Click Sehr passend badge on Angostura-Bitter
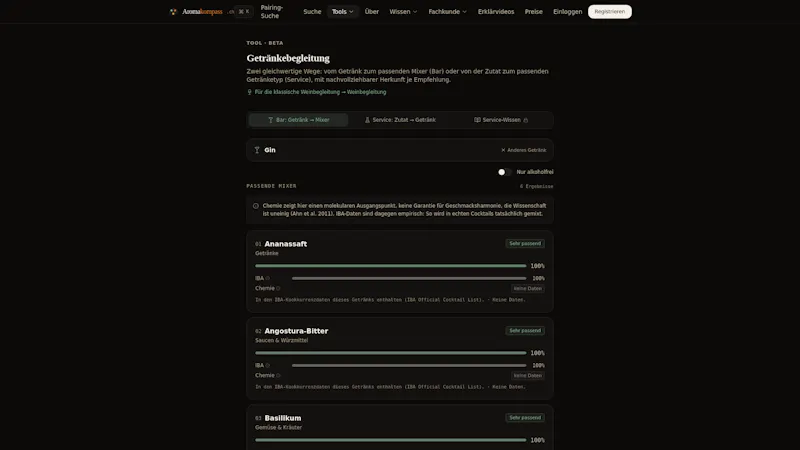 coord(525,331)
